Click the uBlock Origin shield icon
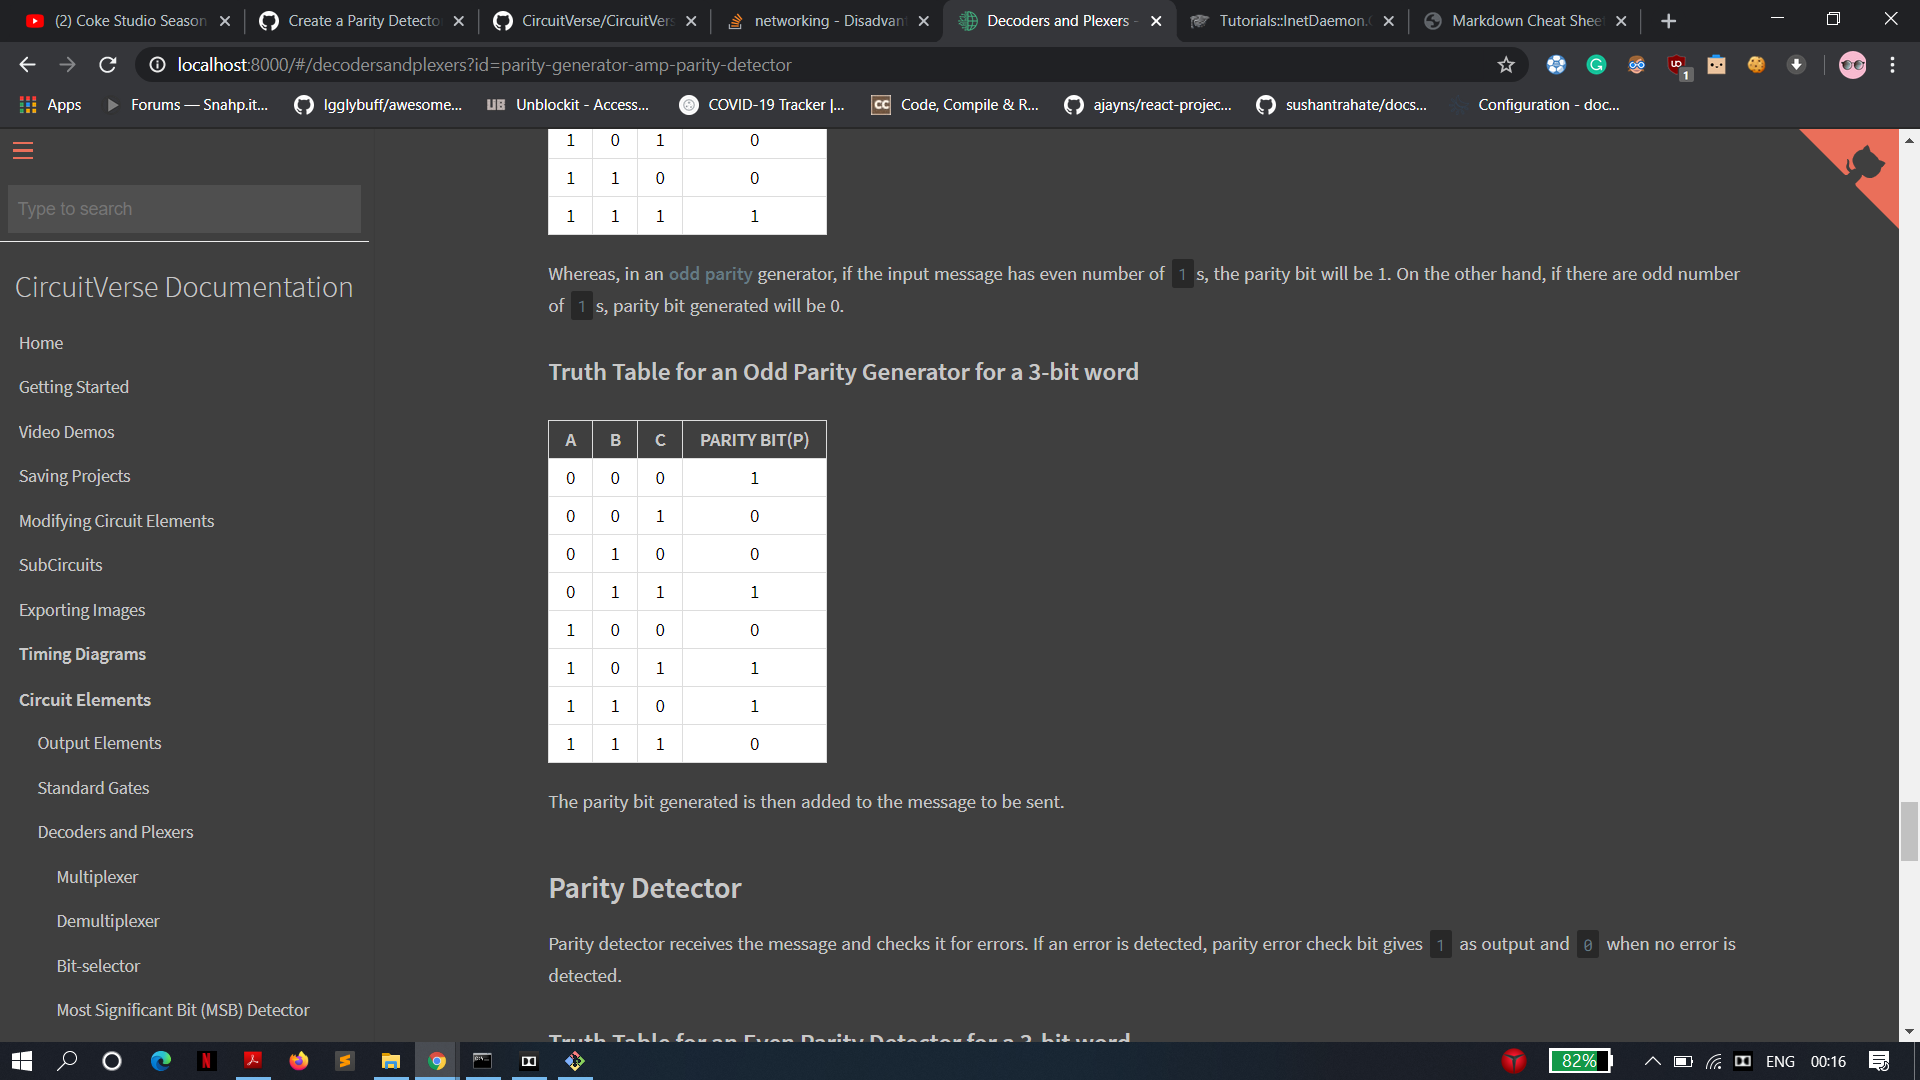Image resolution: width=1920 pixels, height=1080 pixels. tap(1677, 65)
